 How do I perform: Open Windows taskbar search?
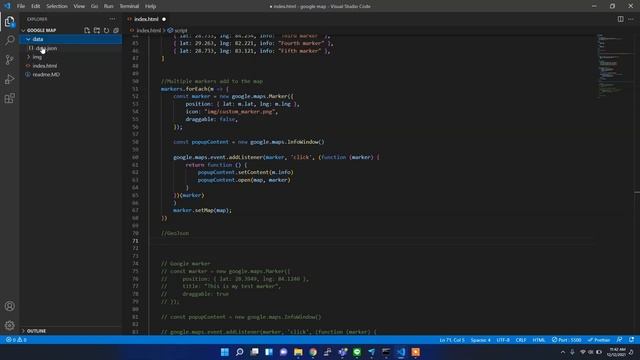[240, 352]
